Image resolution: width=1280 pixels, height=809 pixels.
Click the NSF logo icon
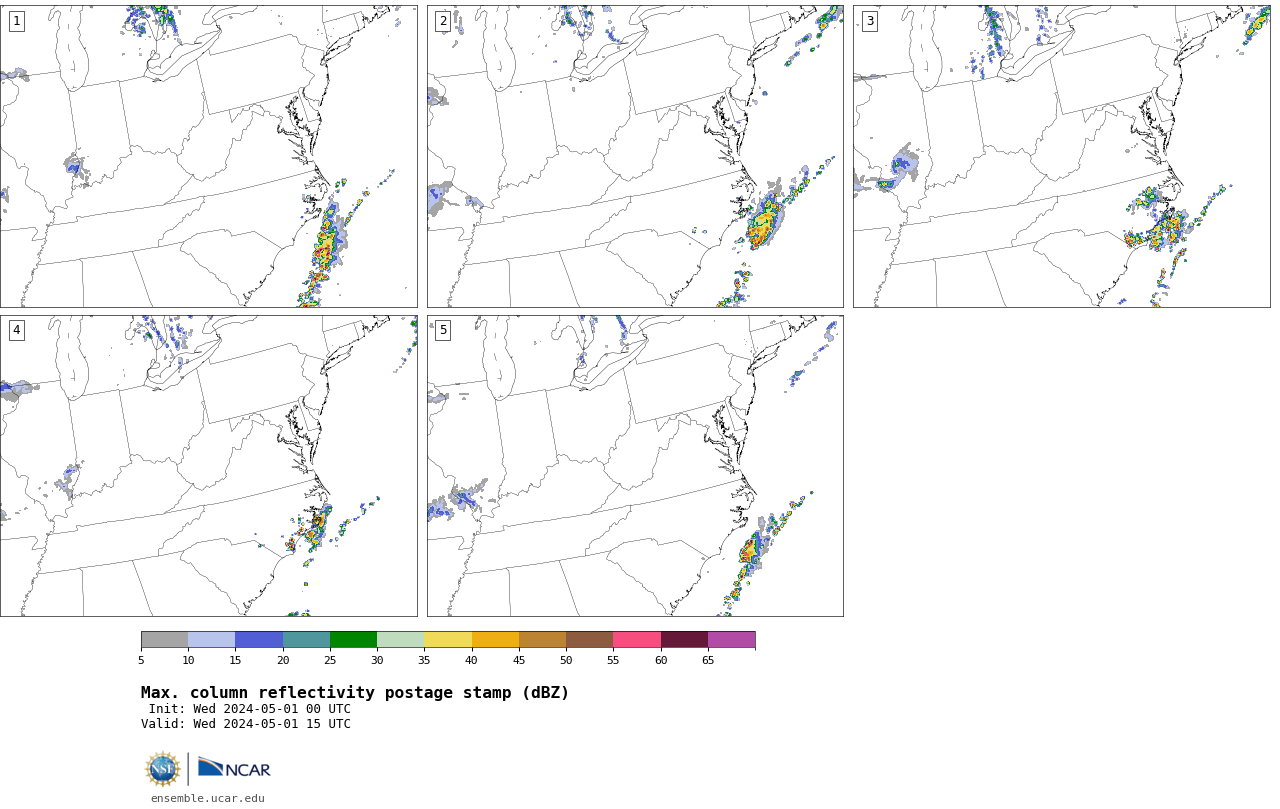pos(163,769)
